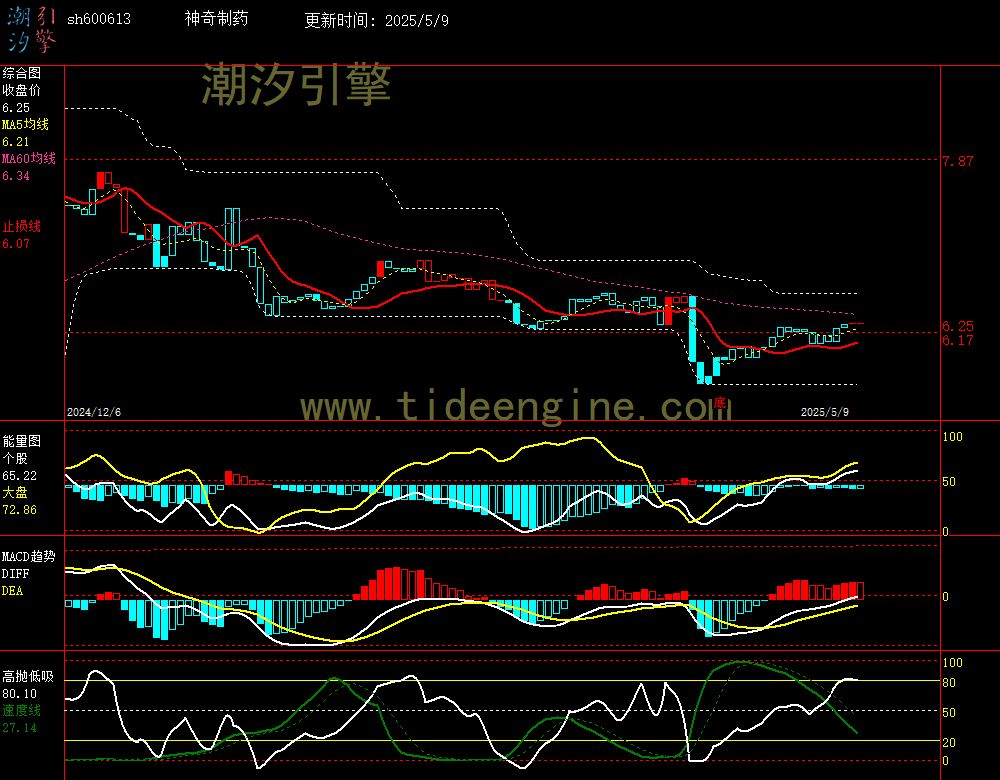Screen dimensions: 1000x780
Task: Click the 更新时间: 2025/5/9 label
Action: (x=376, y=20)
